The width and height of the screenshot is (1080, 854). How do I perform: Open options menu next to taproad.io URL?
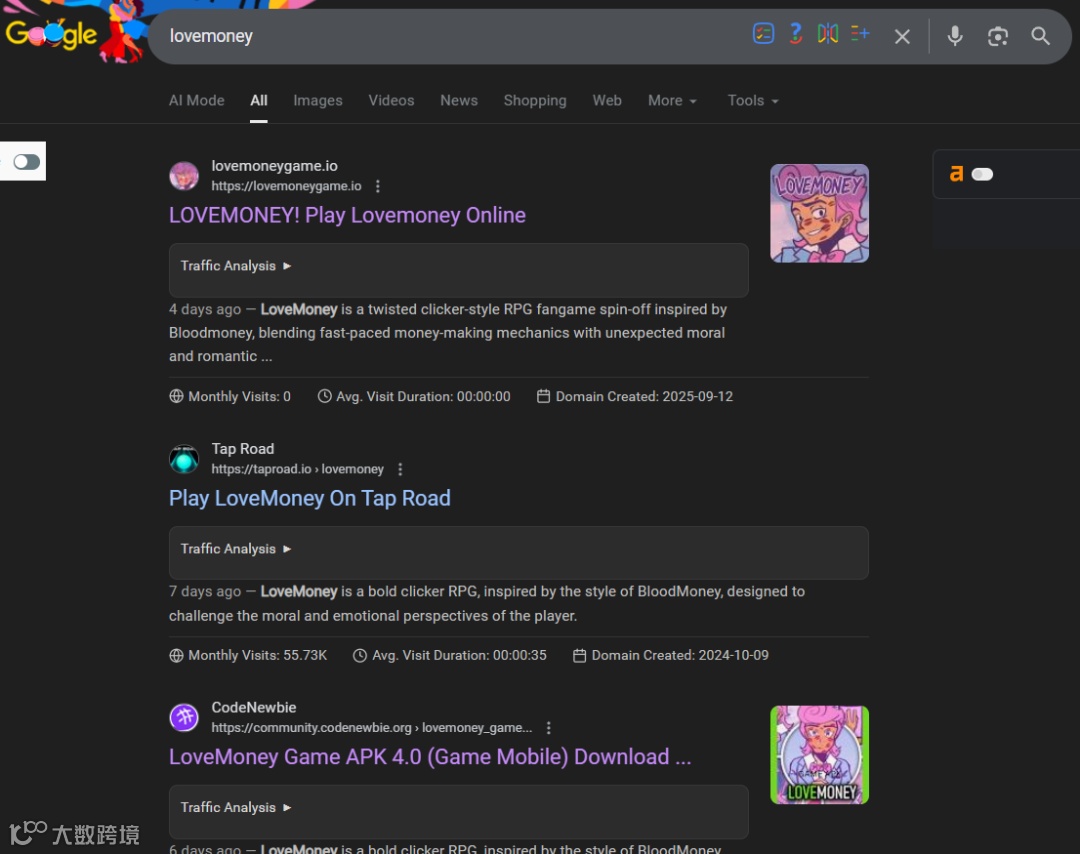click(400, 469)
